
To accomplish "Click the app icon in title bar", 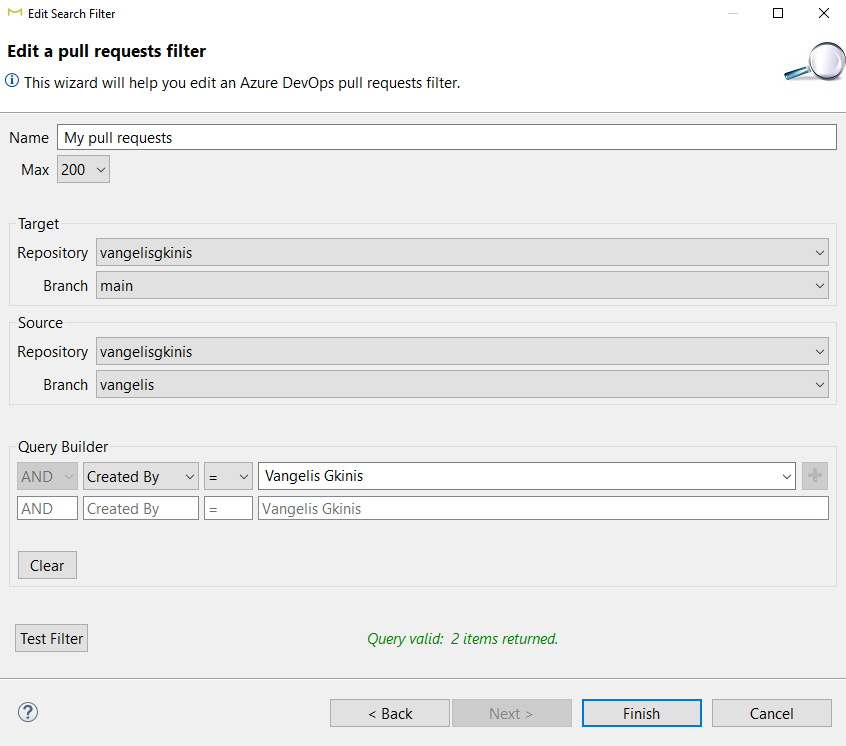I will tap(14, 14).
